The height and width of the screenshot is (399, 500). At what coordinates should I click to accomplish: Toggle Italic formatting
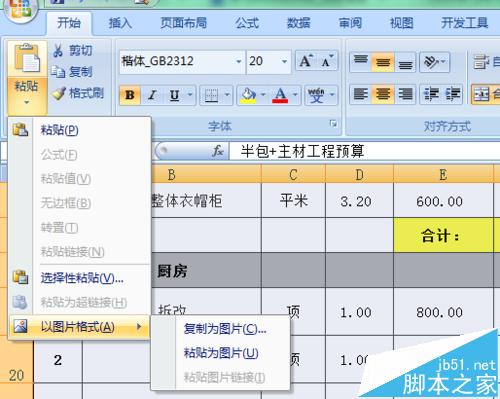[x=152, y=95]
